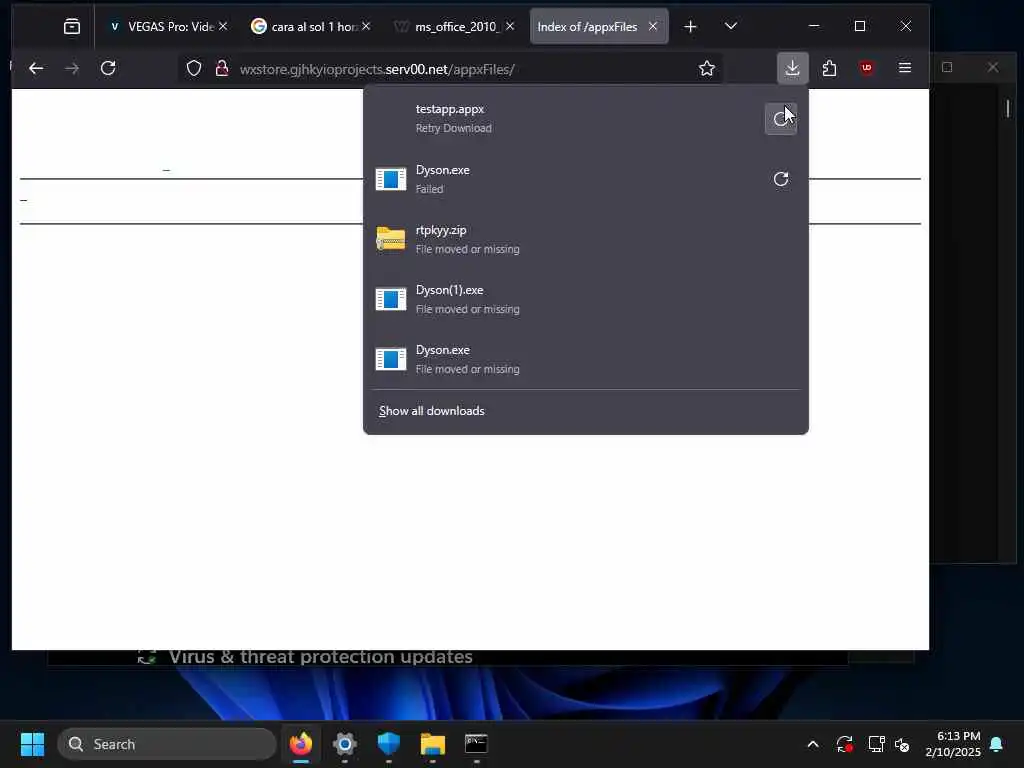
Task: List all tabs dropdown arrow
Action: [731, 26]
